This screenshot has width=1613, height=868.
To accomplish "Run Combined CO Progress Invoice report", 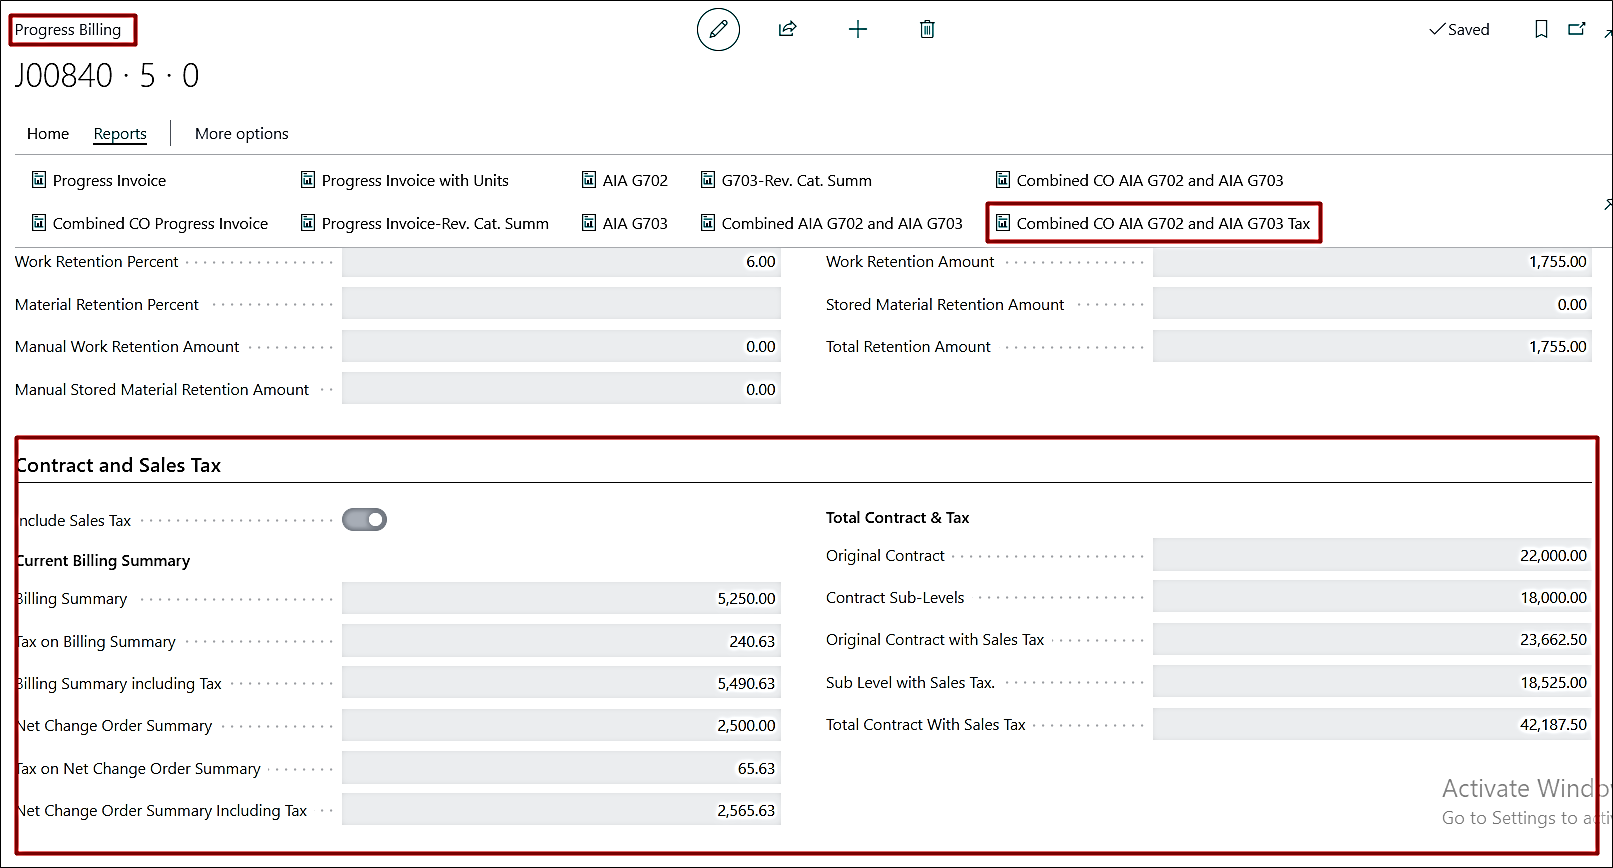I will [x=160, y=223].
